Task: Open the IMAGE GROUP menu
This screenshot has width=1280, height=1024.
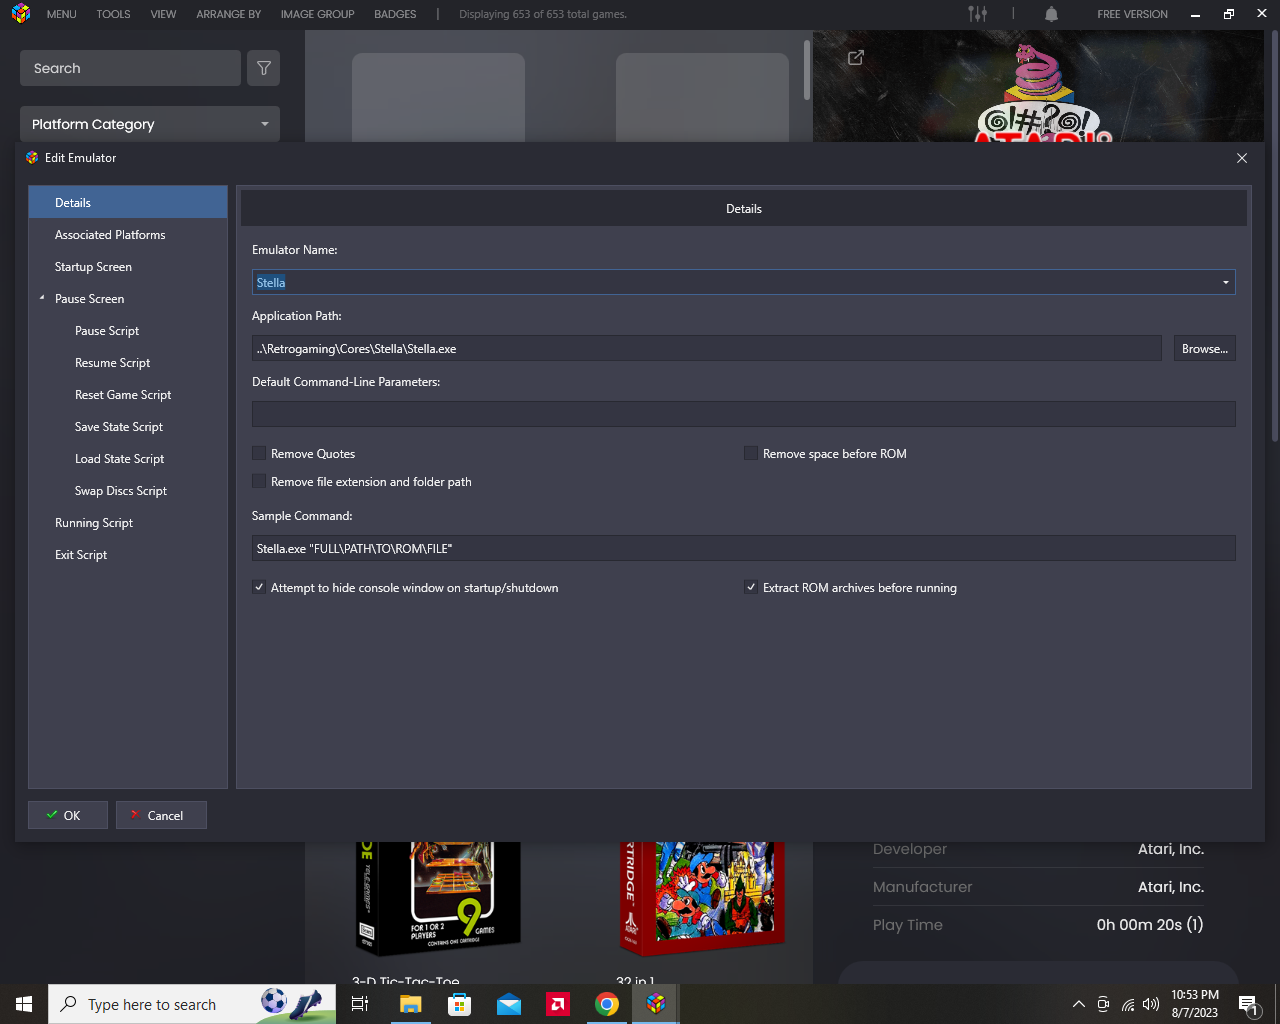Action: (317, 14)
